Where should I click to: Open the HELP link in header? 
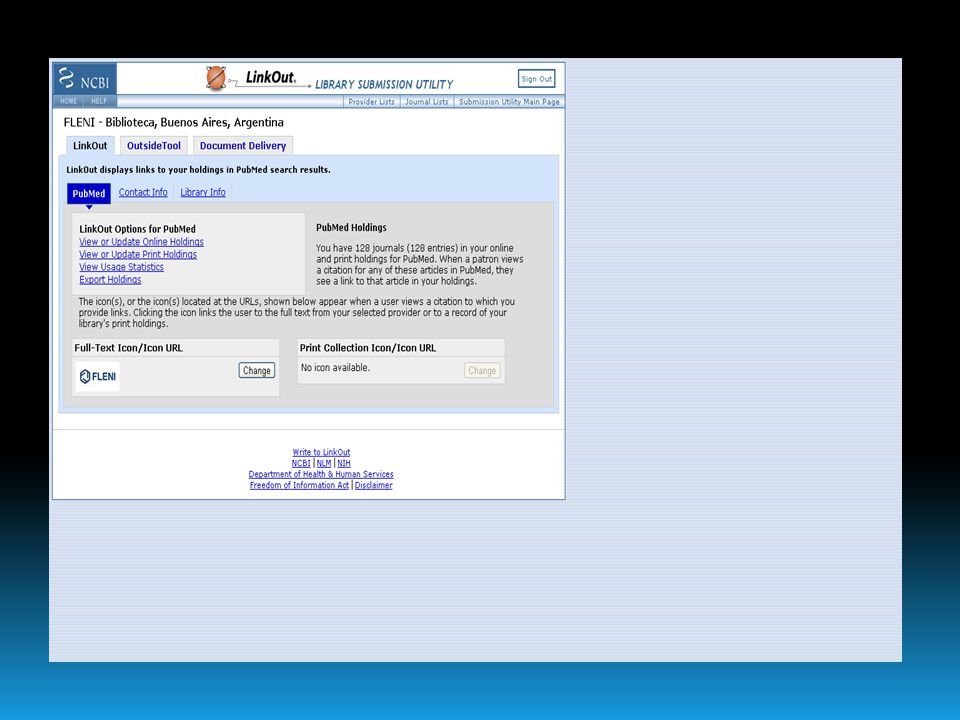click(x=99, y=101)
